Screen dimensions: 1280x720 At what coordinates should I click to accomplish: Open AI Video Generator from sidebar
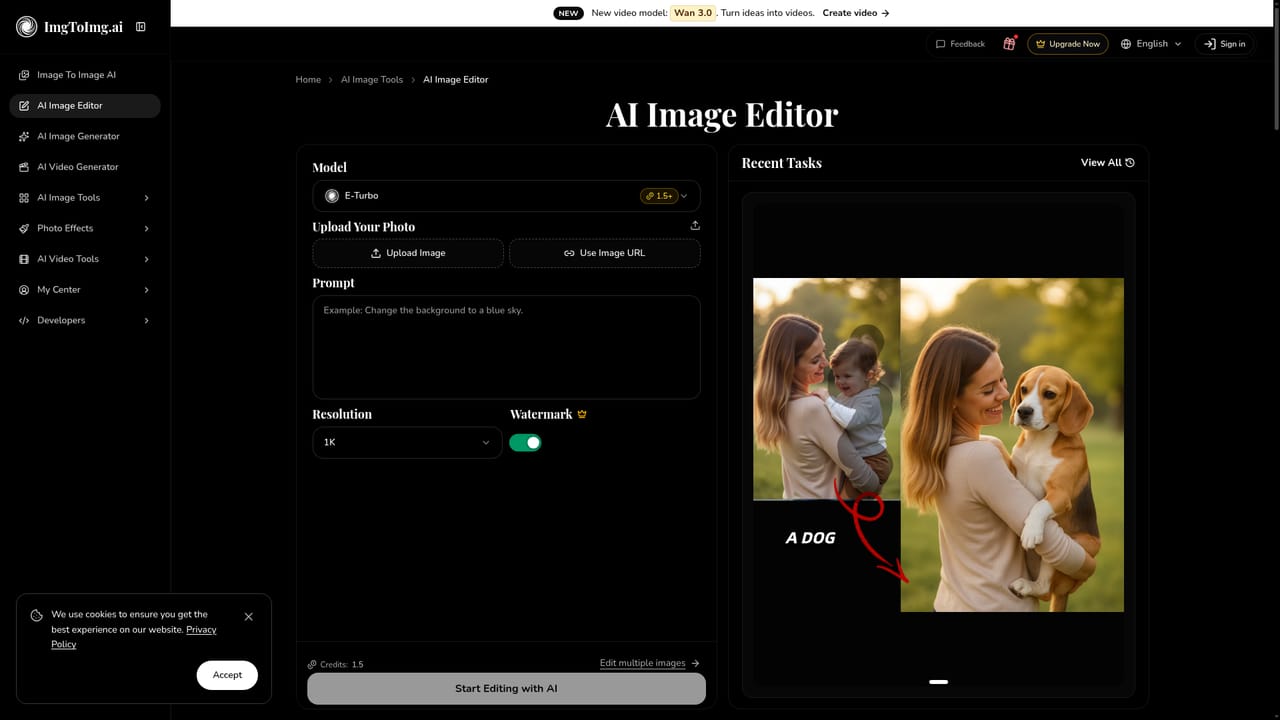pos(85,167)
